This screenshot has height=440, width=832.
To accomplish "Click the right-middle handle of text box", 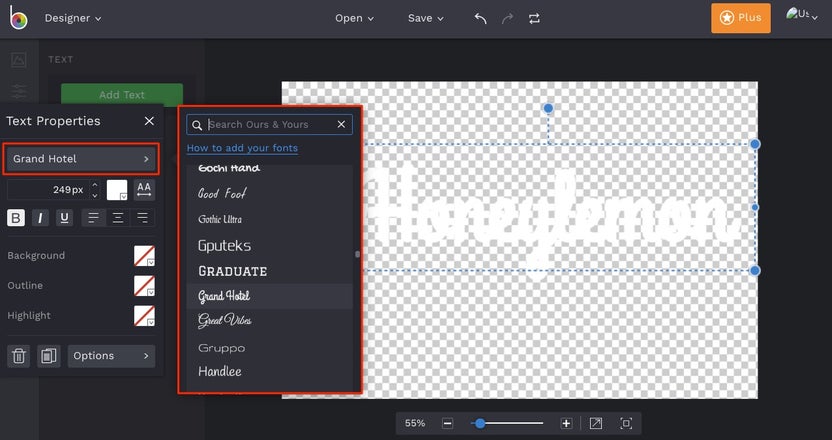I will point(755,207).
